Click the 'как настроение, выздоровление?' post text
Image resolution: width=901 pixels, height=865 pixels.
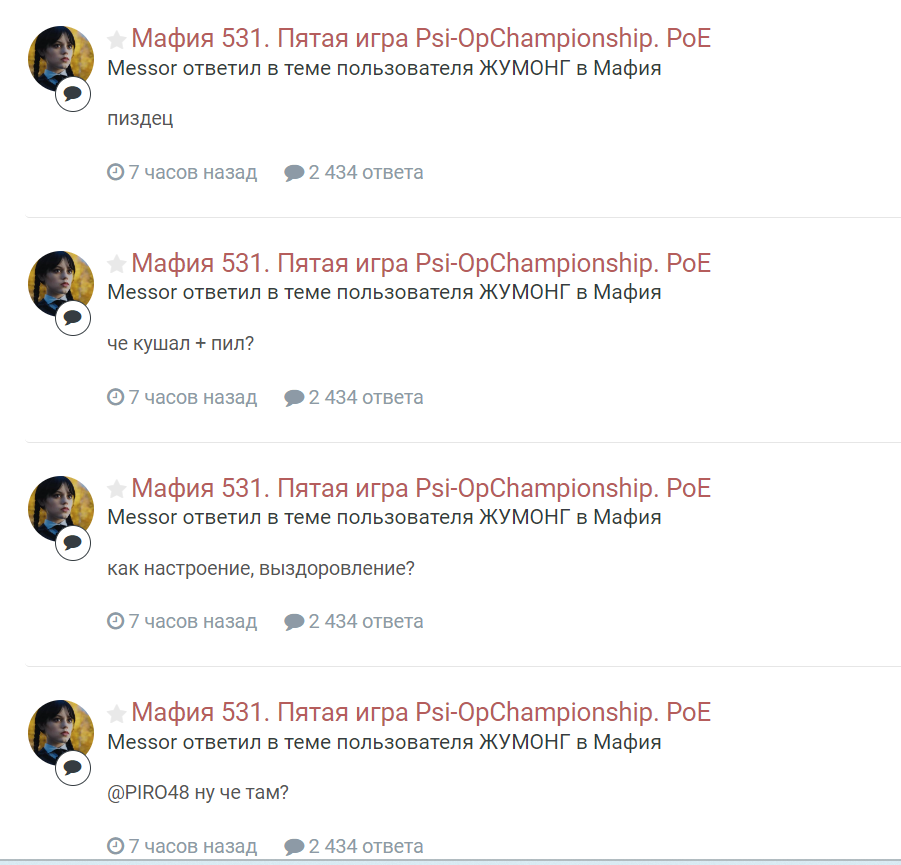coord(261,568)
